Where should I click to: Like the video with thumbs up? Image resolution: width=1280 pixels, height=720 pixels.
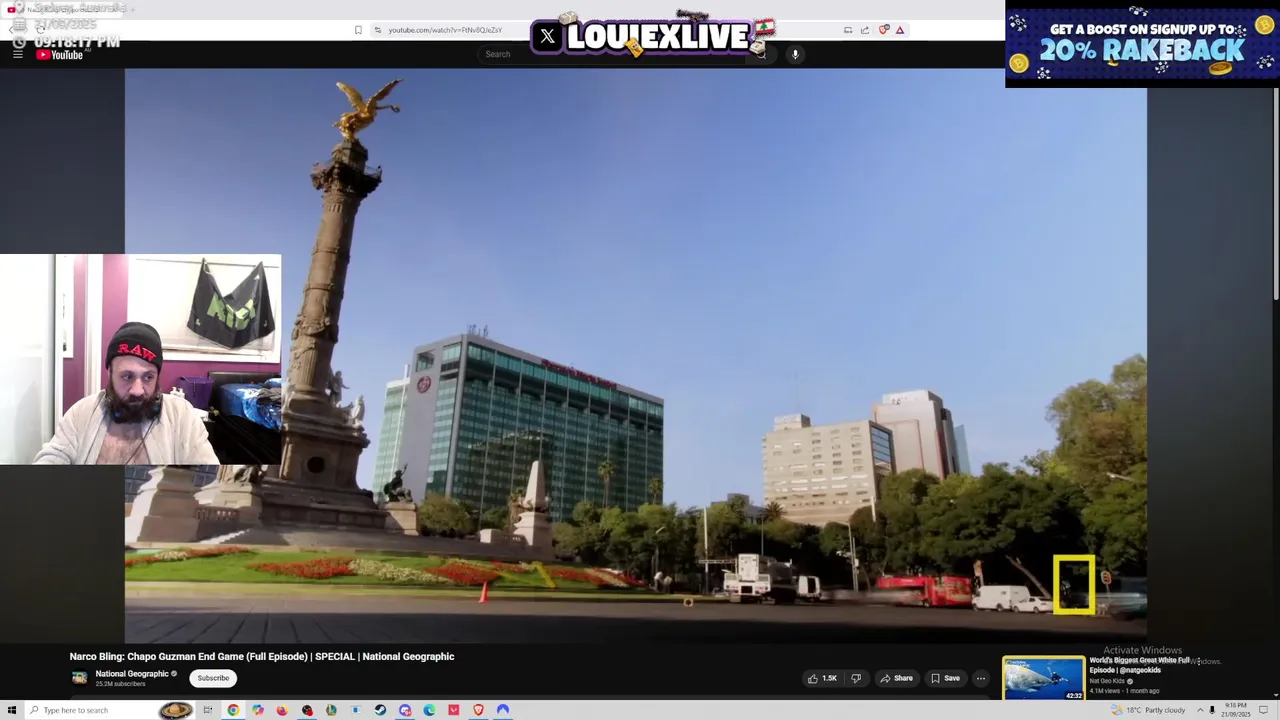pyautogui.click(x=822, y=678)
